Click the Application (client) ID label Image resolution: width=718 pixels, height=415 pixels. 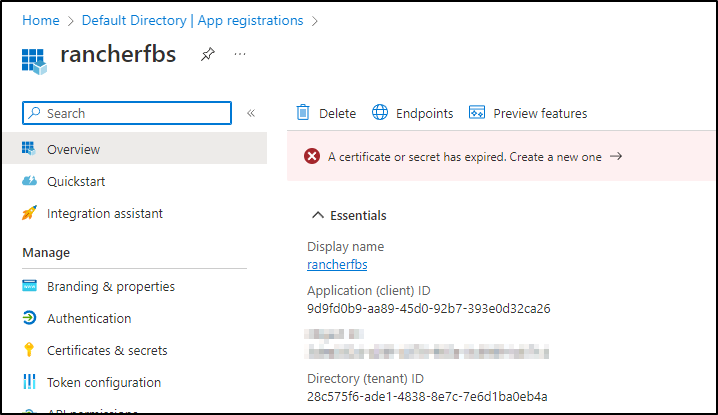(x=369, y=291)
